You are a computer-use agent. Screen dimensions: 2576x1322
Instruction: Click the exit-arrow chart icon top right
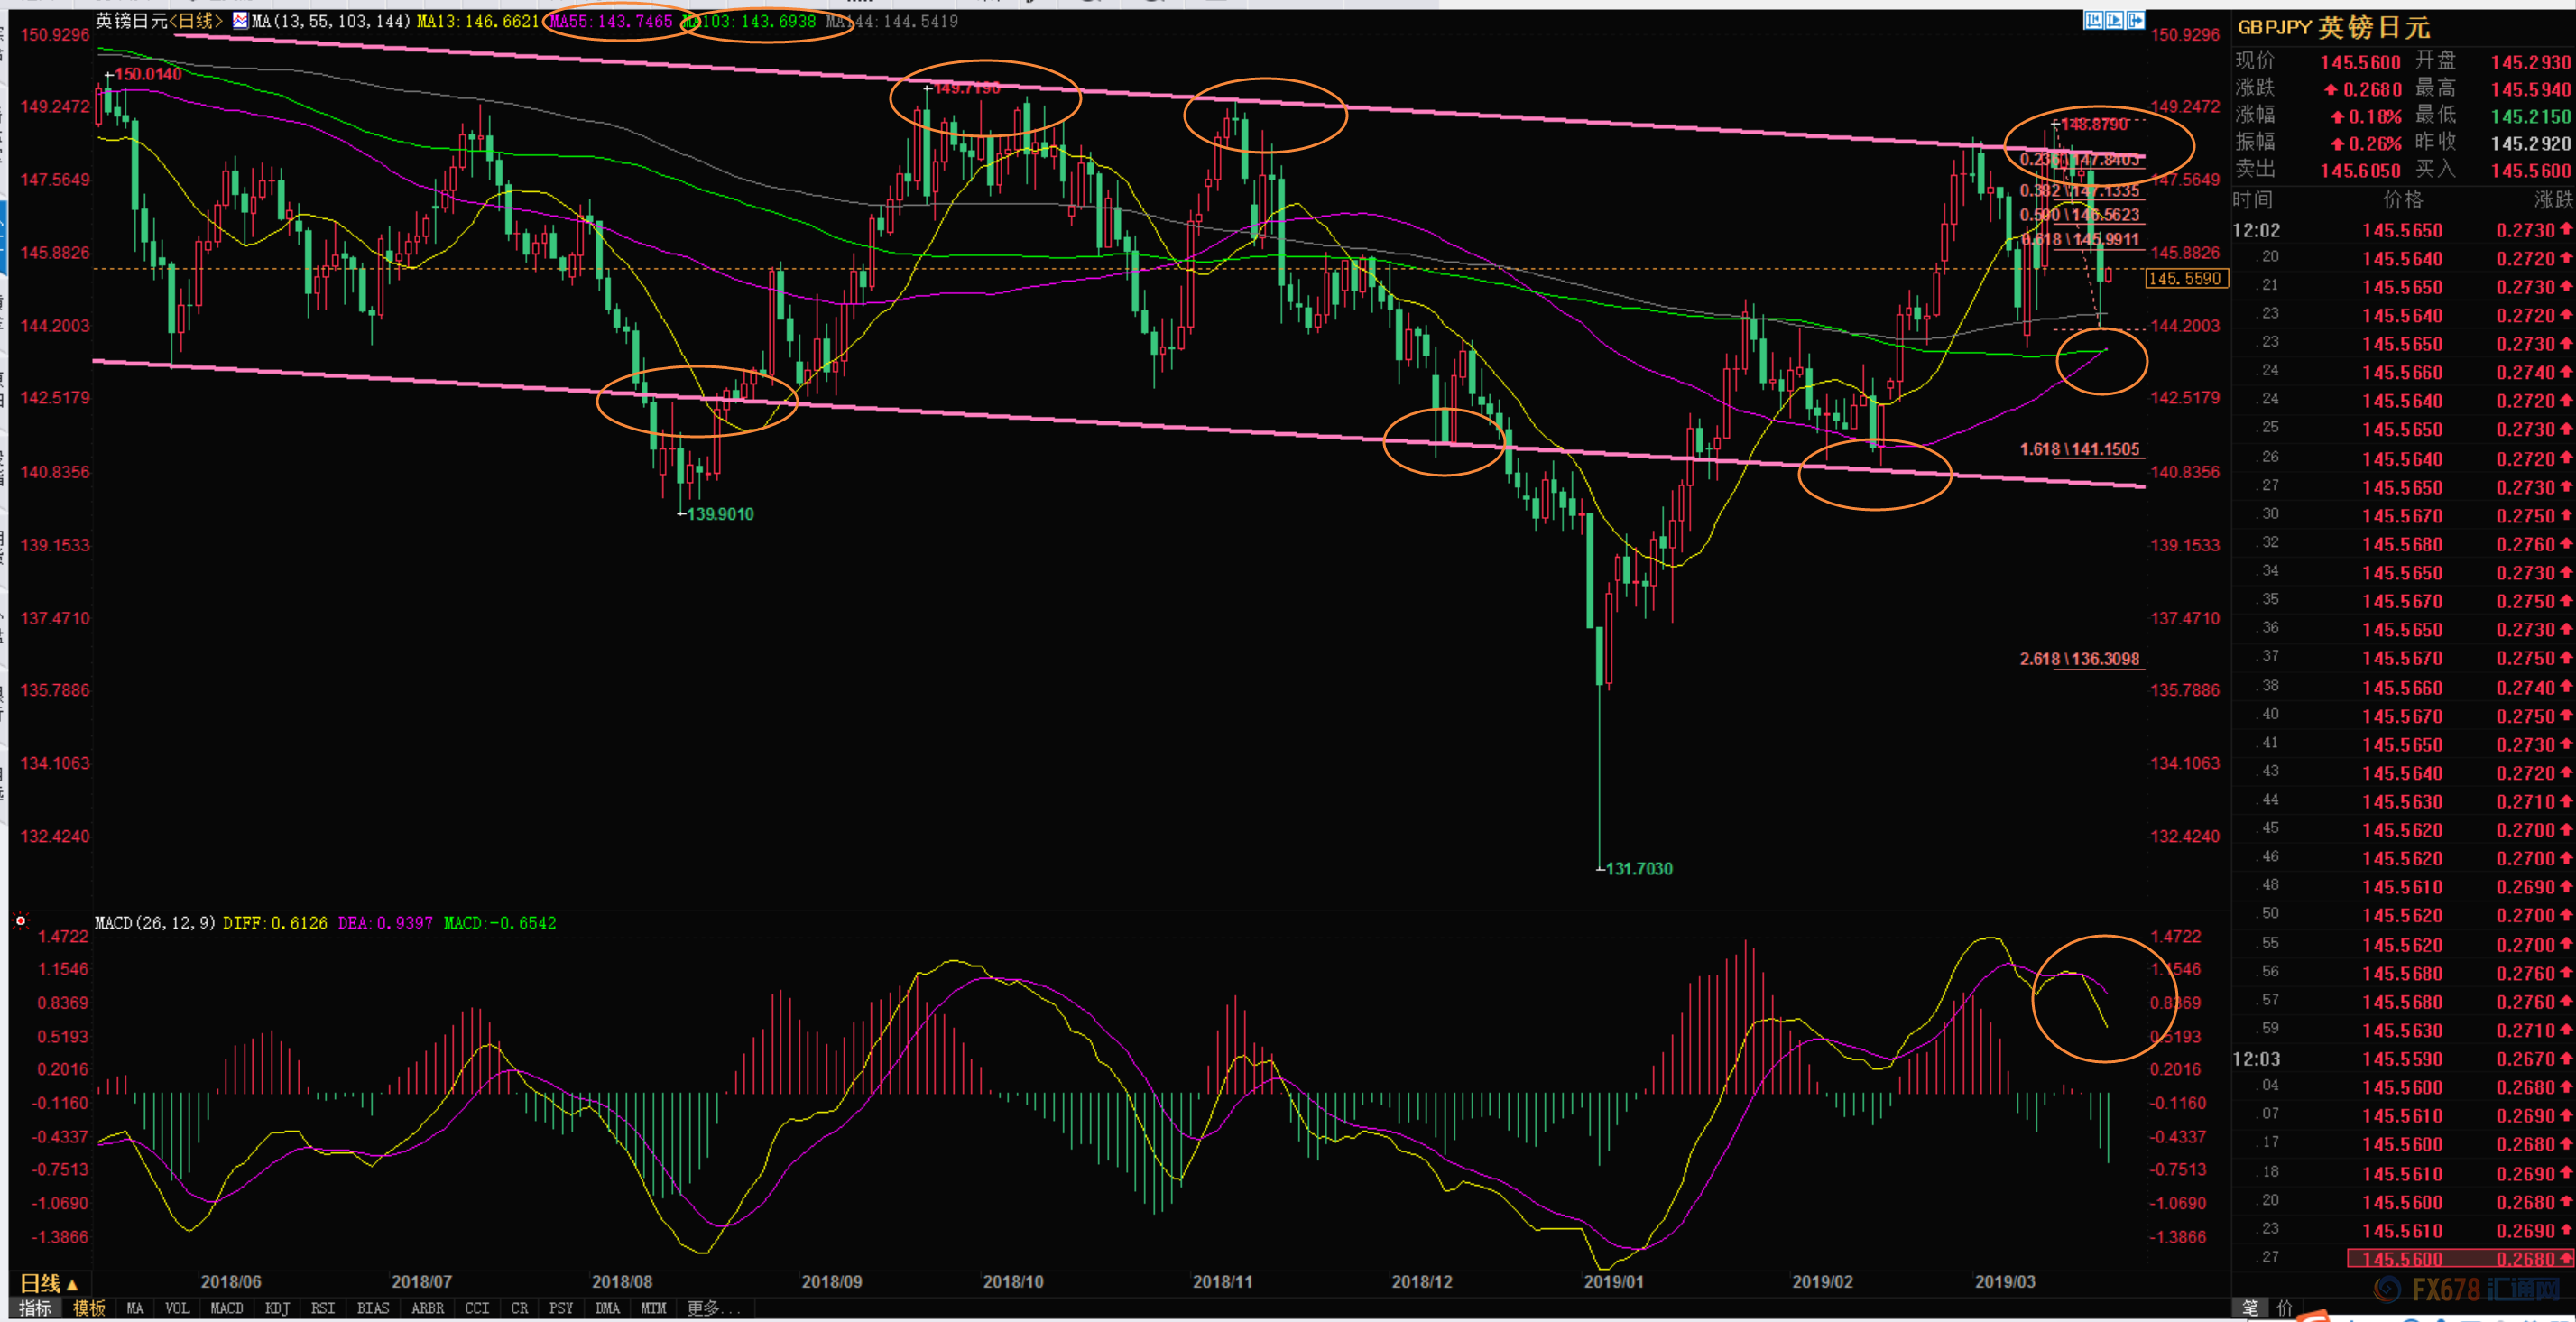[x=2135, y=20]
